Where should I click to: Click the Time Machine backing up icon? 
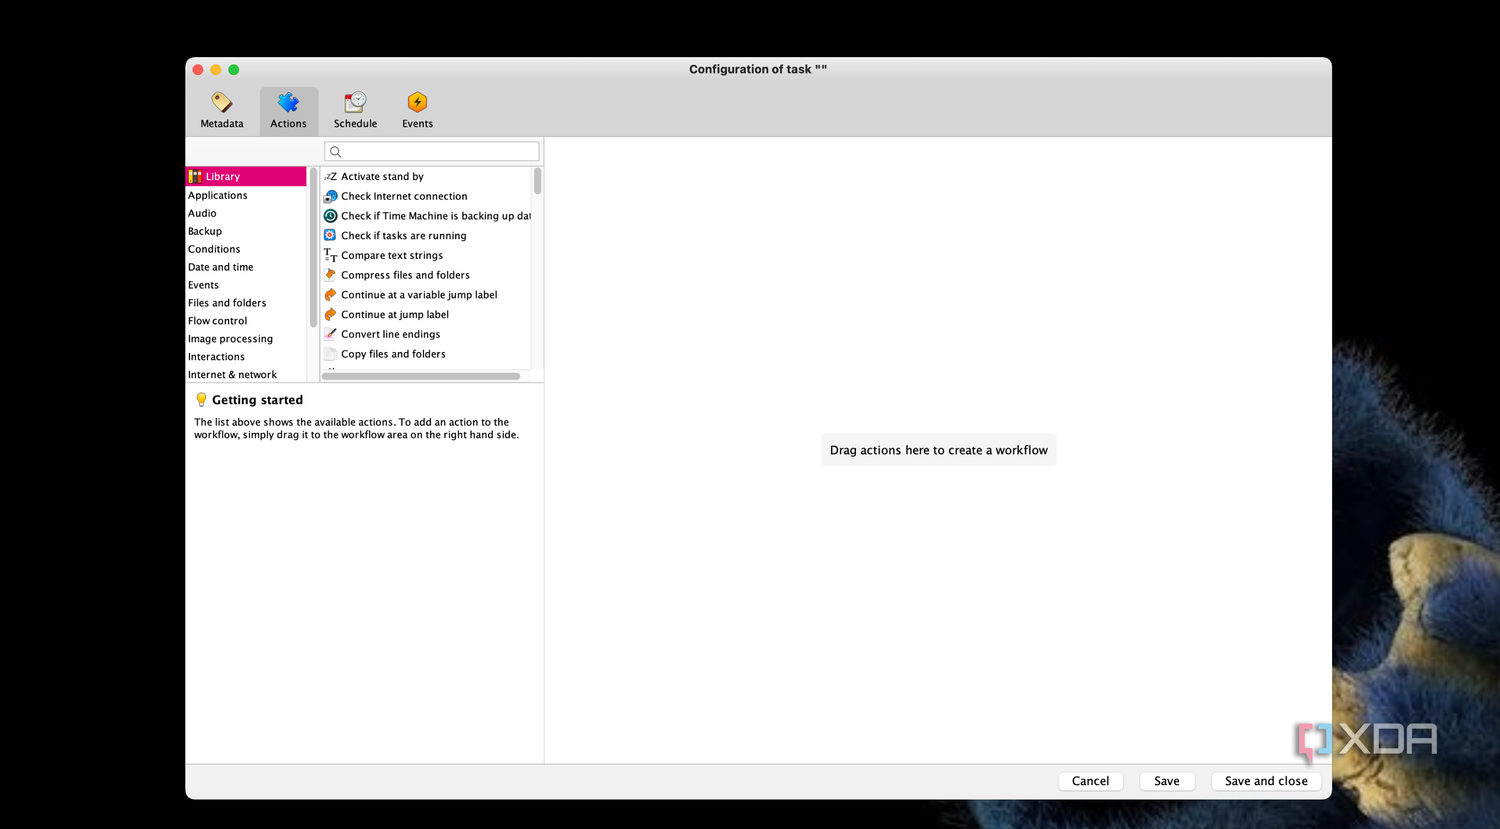pos(330,216)
